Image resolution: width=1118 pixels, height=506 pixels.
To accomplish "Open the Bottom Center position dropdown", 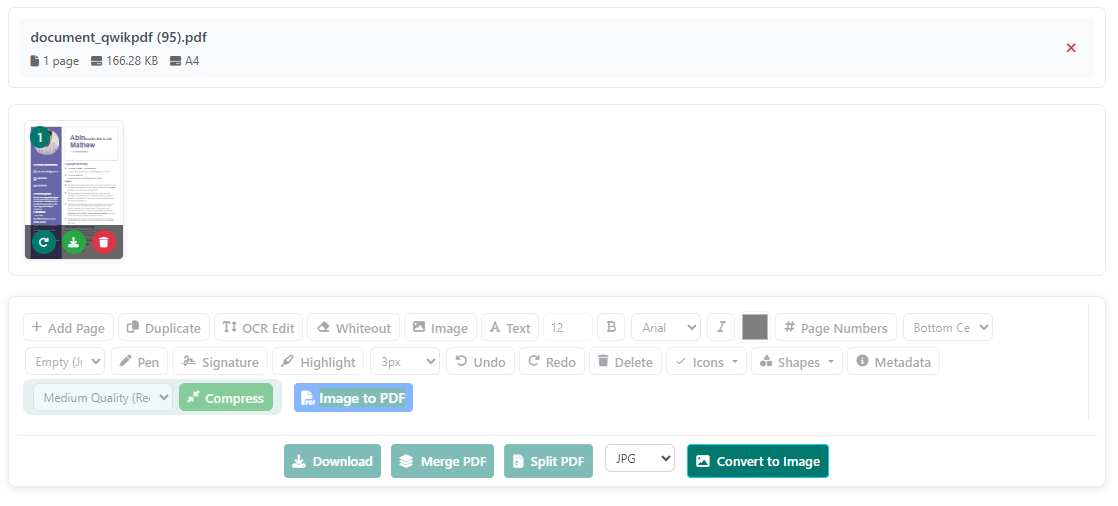I will [948, 328].
